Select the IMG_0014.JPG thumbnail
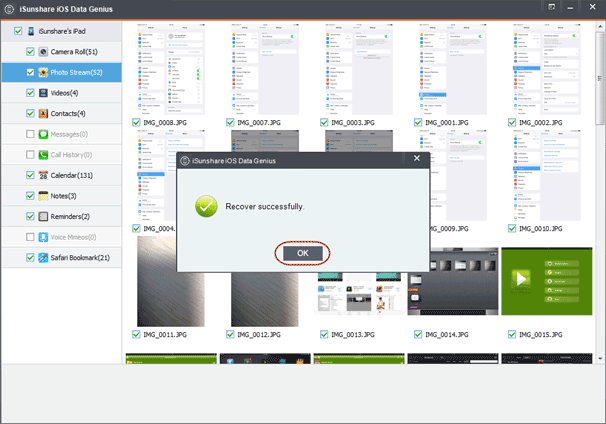The height and width of the screenshot is (424, 606). click(453, 281)
